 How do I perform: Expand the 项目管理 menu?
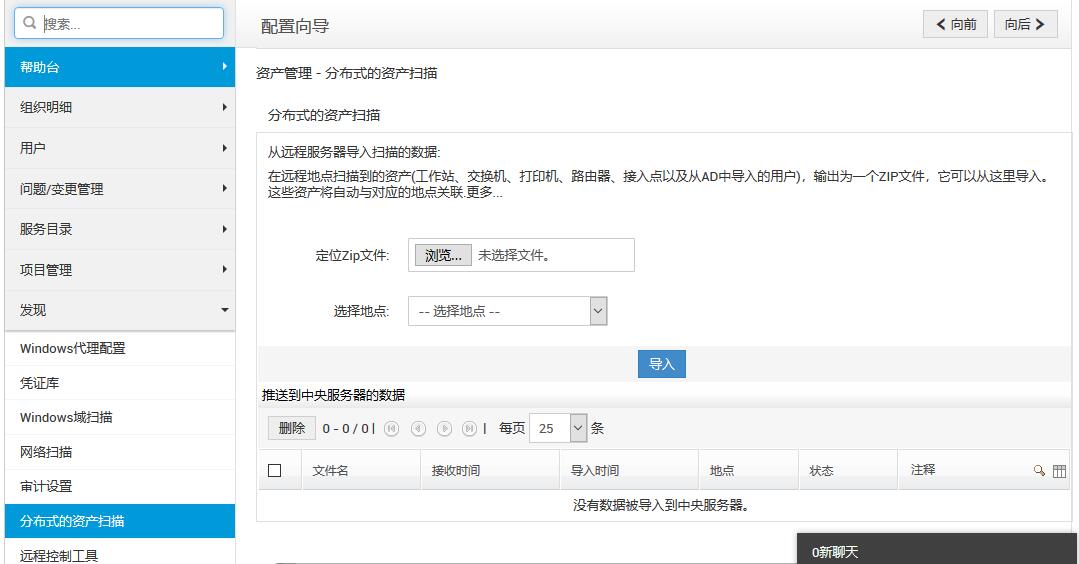tap(120, 270)
